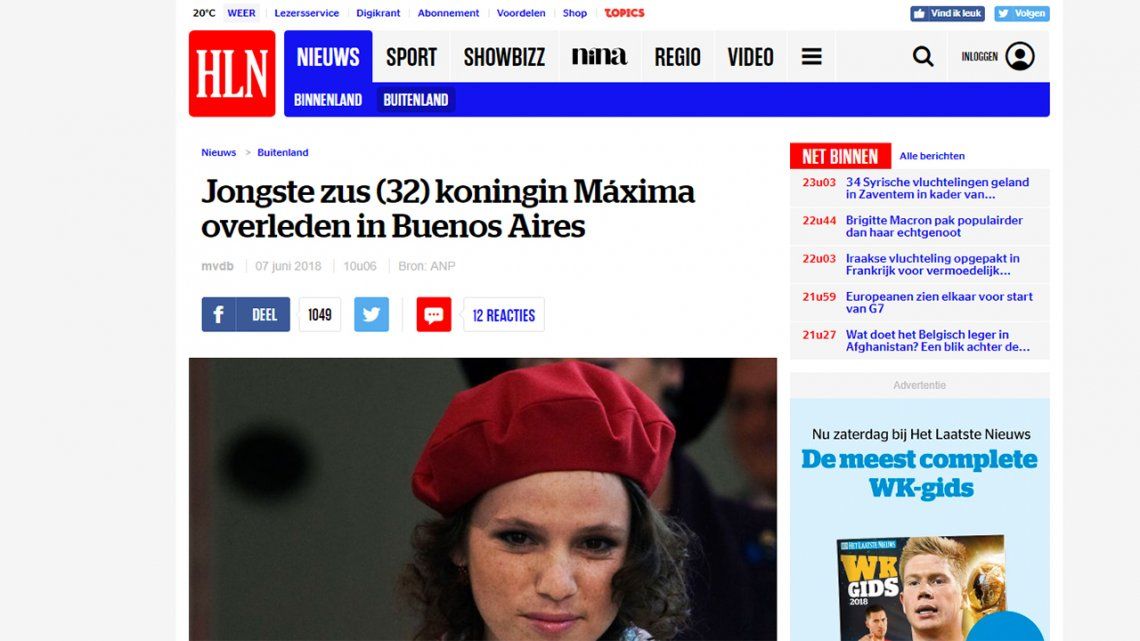Open the nina section logo
The image size is (1140, 641).
[x=599, y=56]
